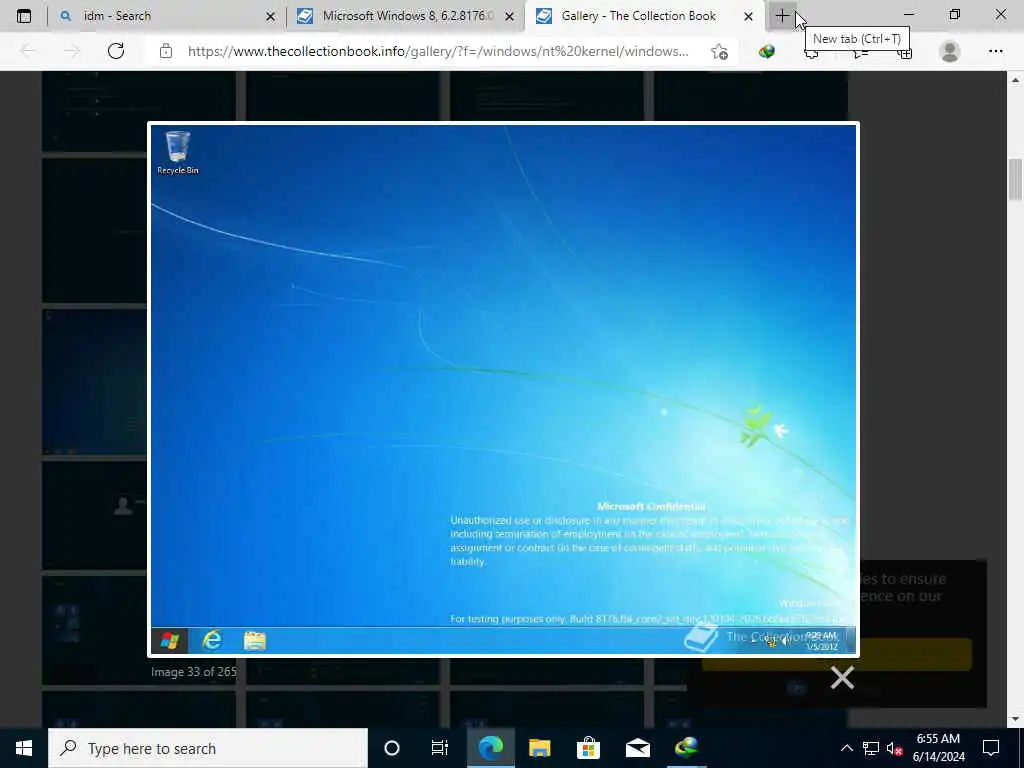Image resolution: width=1024 pixels, height=768 pixels.
Task: Show hidden system tray icons
Action: click(846, 748)
